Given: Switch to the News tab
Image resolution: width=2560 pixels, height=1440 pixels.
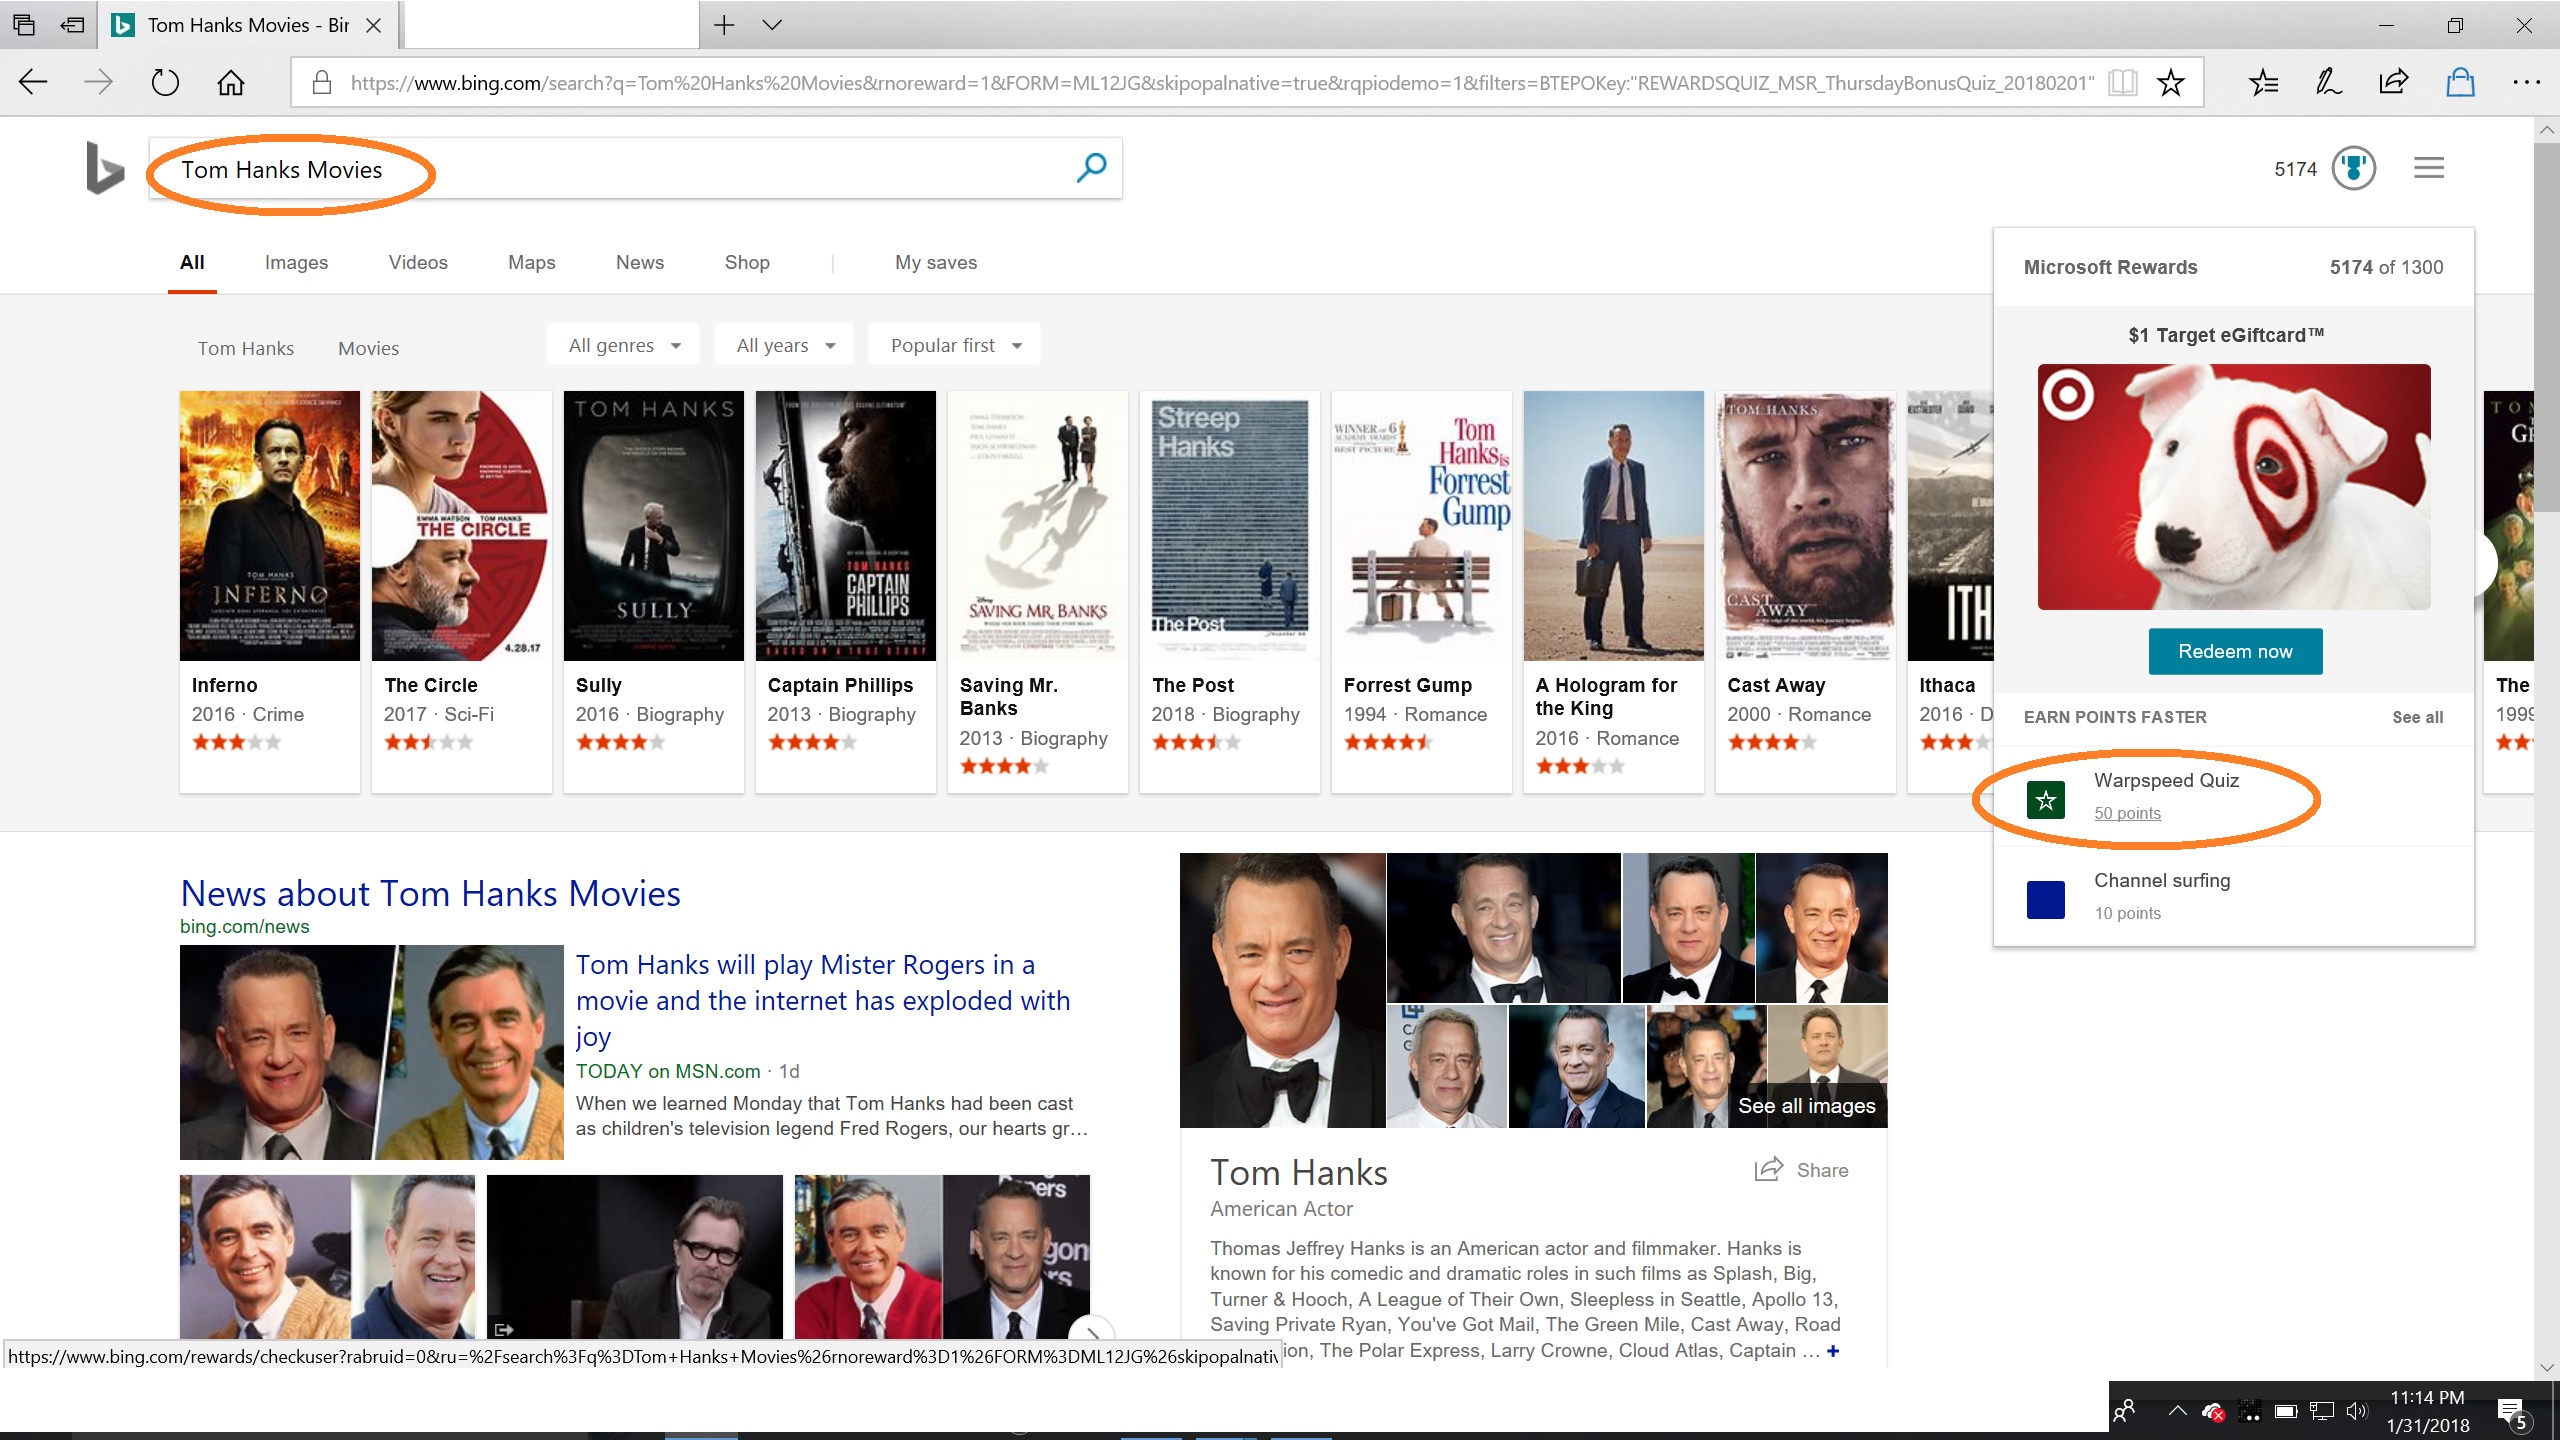Looking at the screenshot, I should point(640,262).
